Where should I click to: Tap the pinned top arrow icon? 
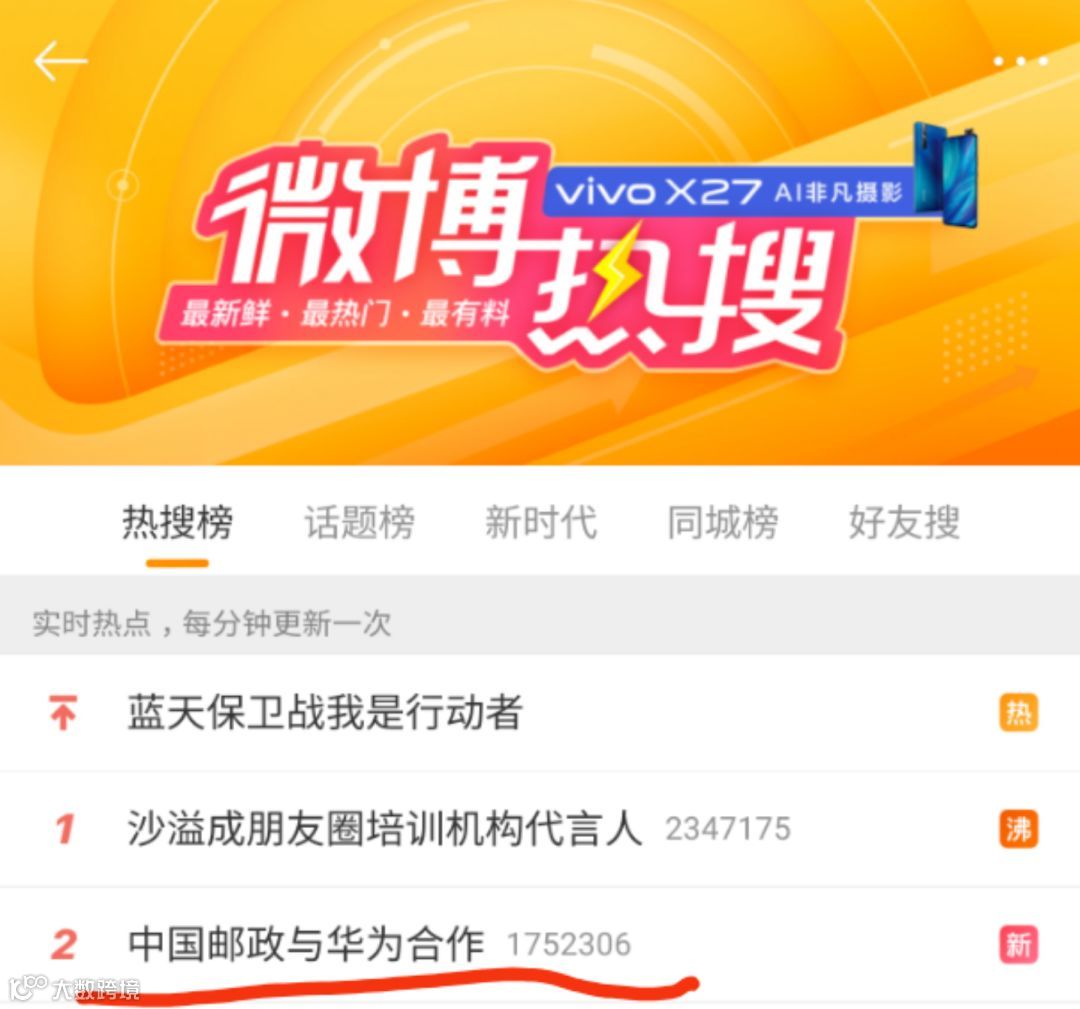click(x=63, y=712)
